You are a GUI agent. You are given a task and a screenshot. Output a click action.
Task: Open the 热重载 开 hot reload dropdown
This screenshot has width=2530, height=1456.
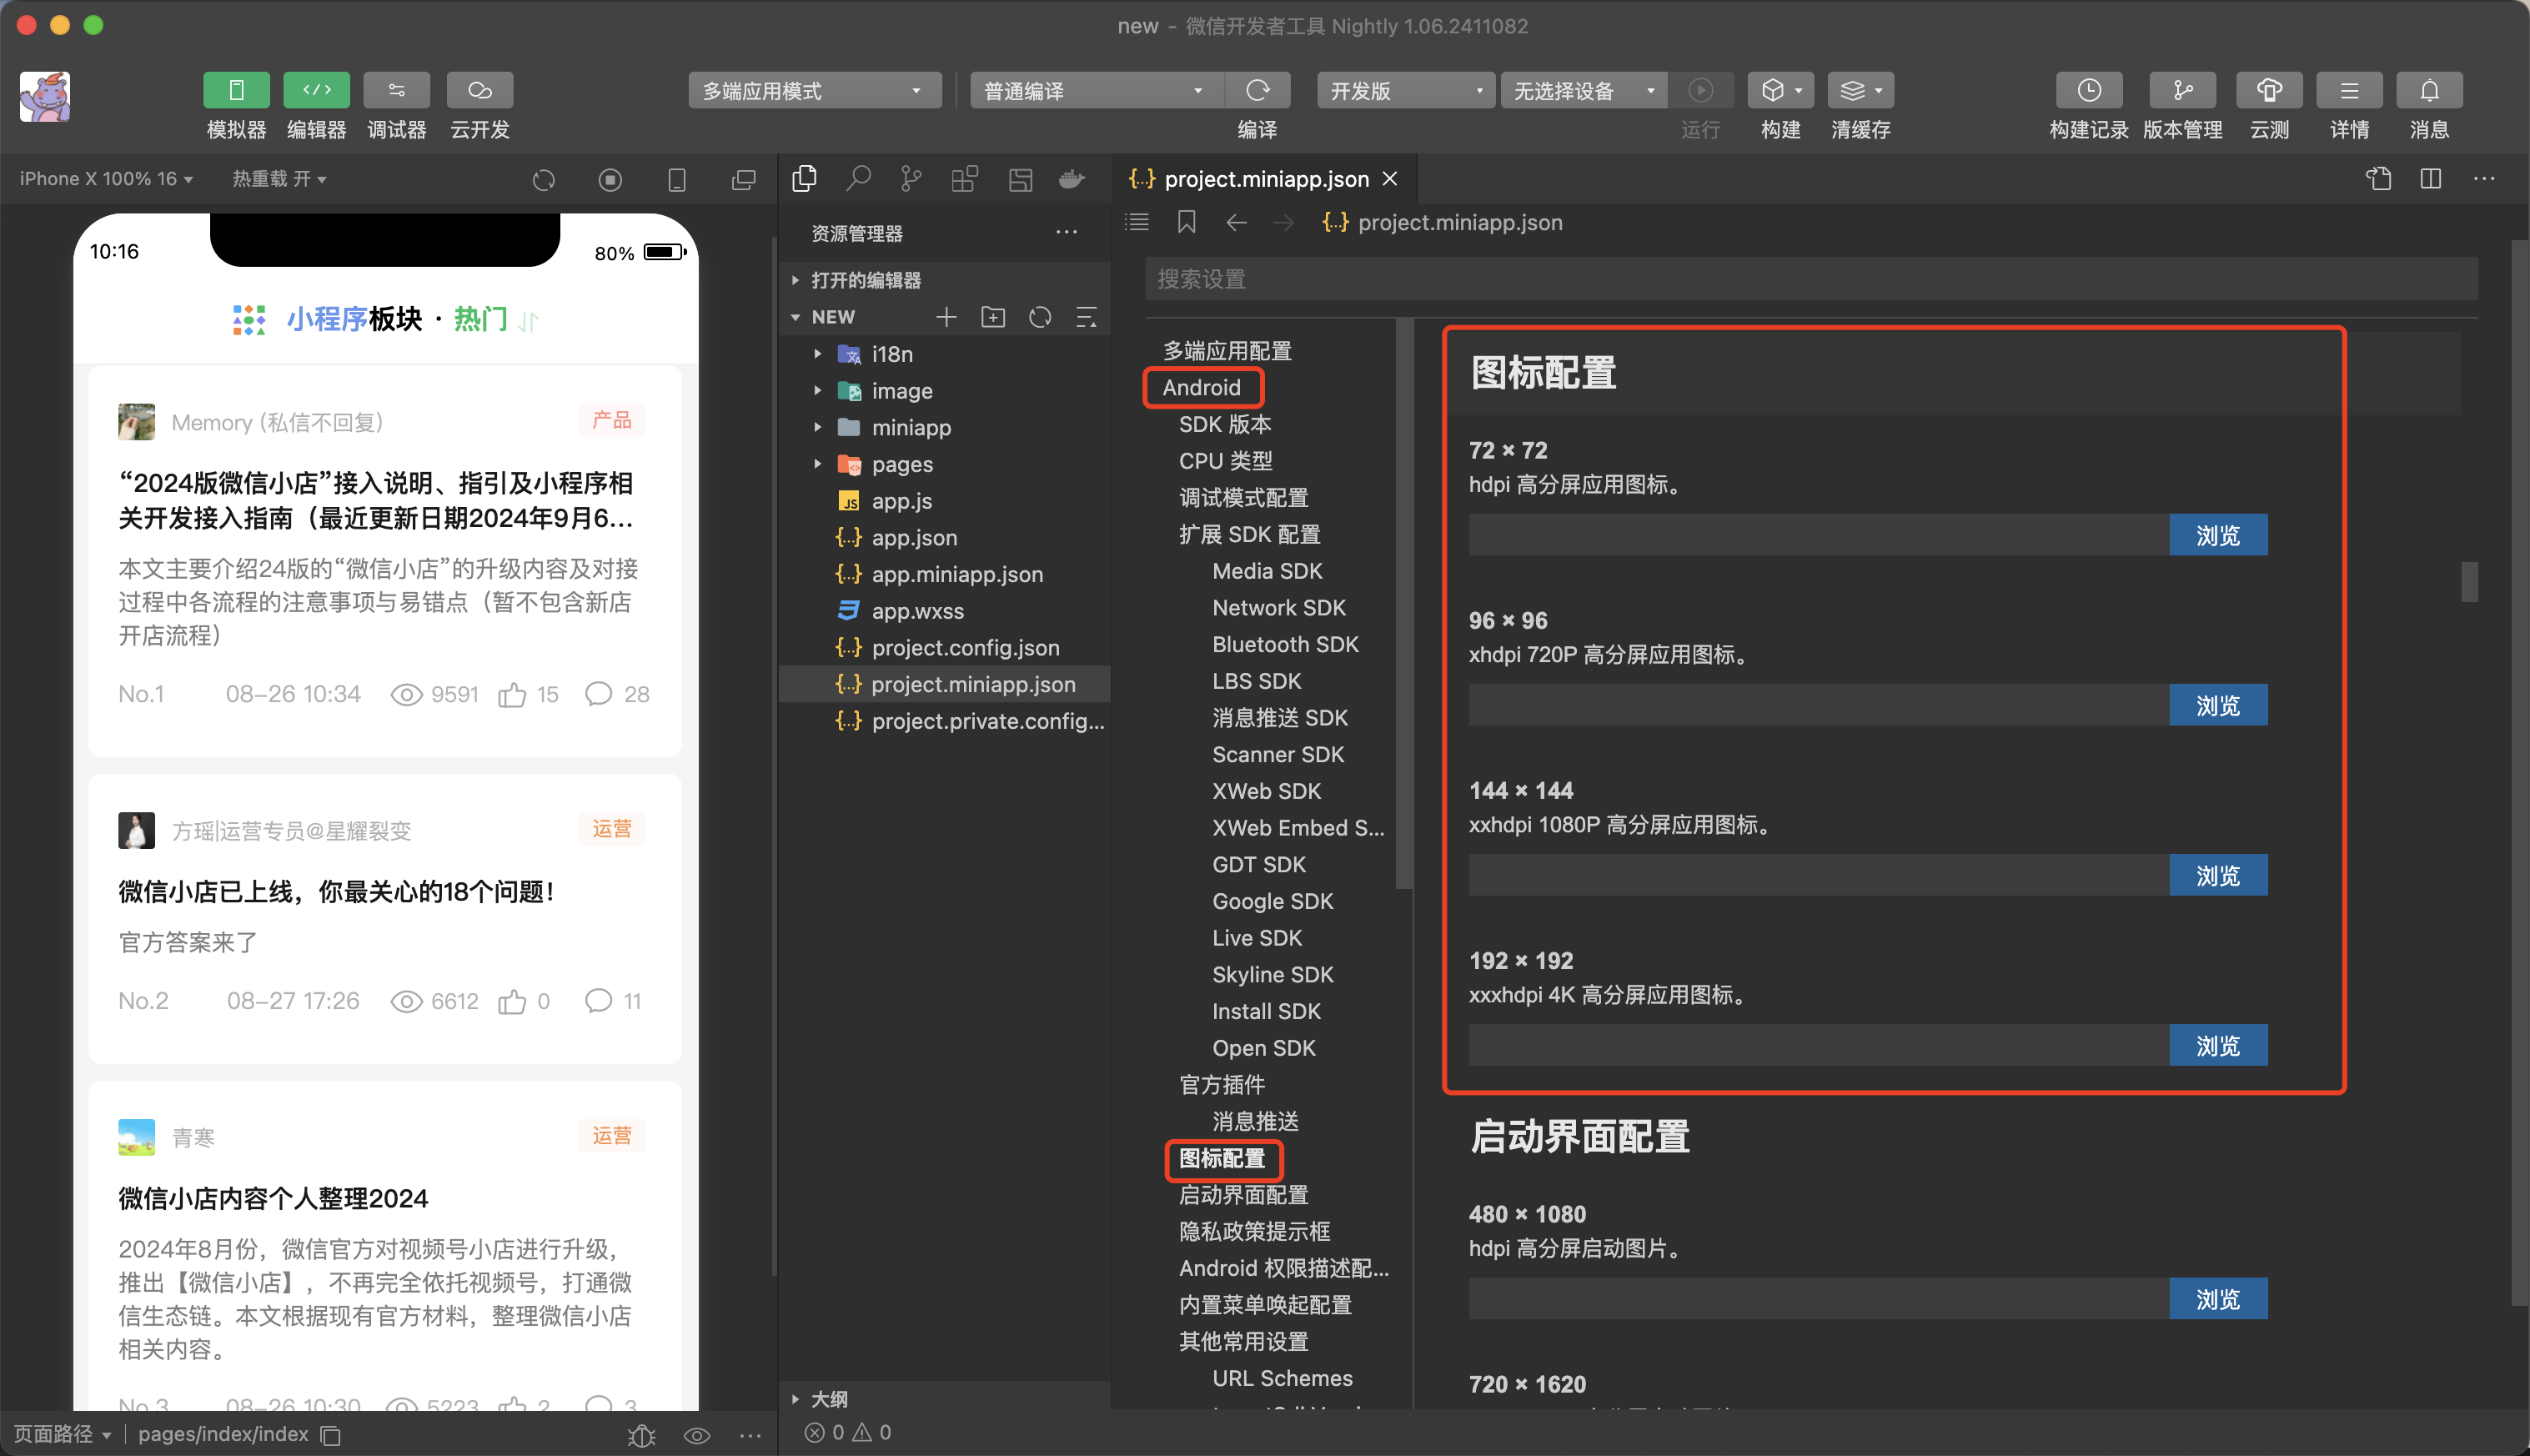tap(279, 179)
